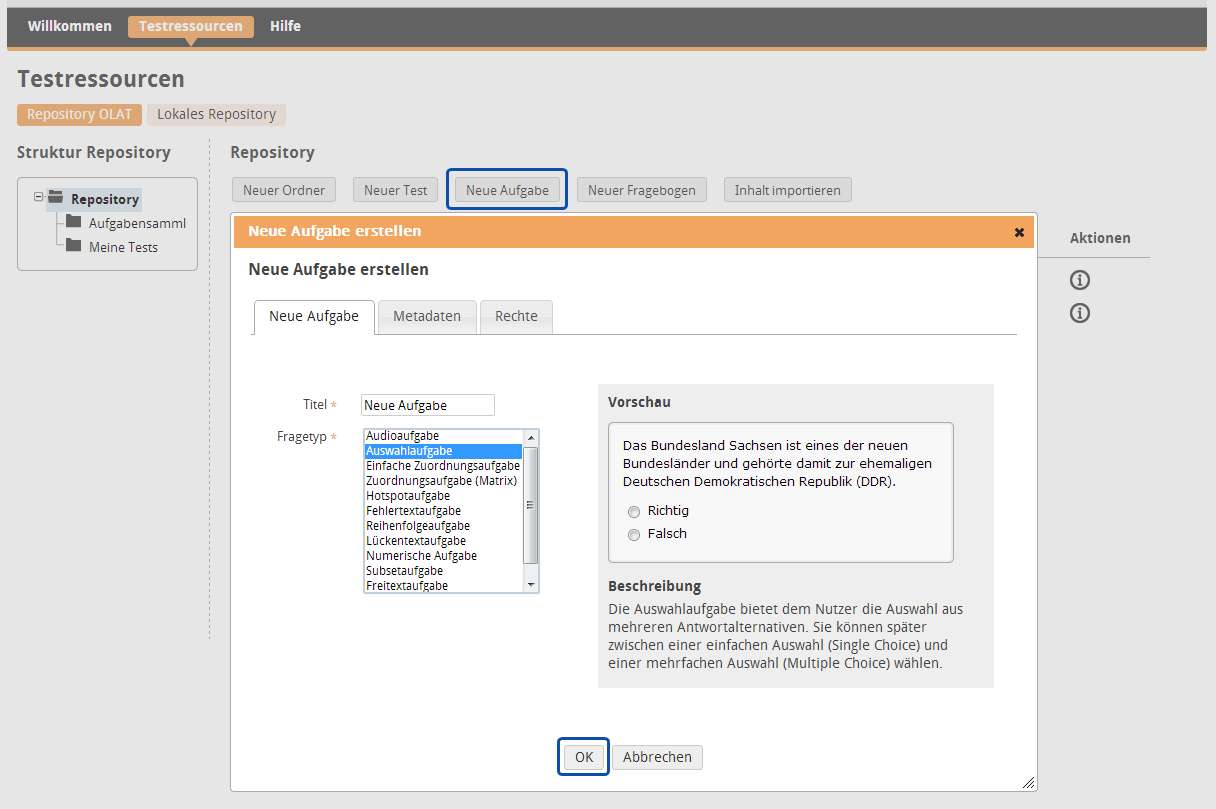Click the Meine Tests folder icon
Screen dimensions: 1216x809
pyautogui.click(x=73, y=246)
